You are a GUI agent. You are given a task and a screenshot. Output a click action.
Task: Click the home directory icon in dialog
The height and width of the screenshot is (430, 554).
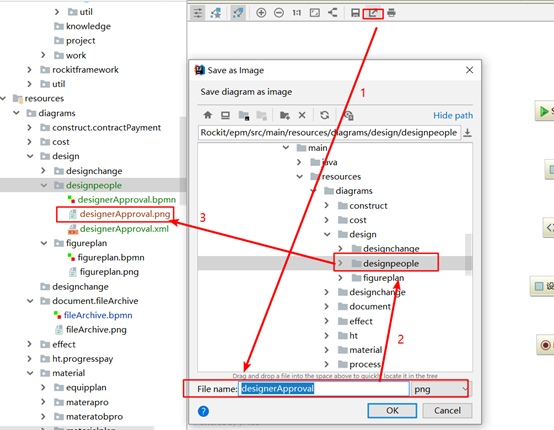[x=208, y=115]
